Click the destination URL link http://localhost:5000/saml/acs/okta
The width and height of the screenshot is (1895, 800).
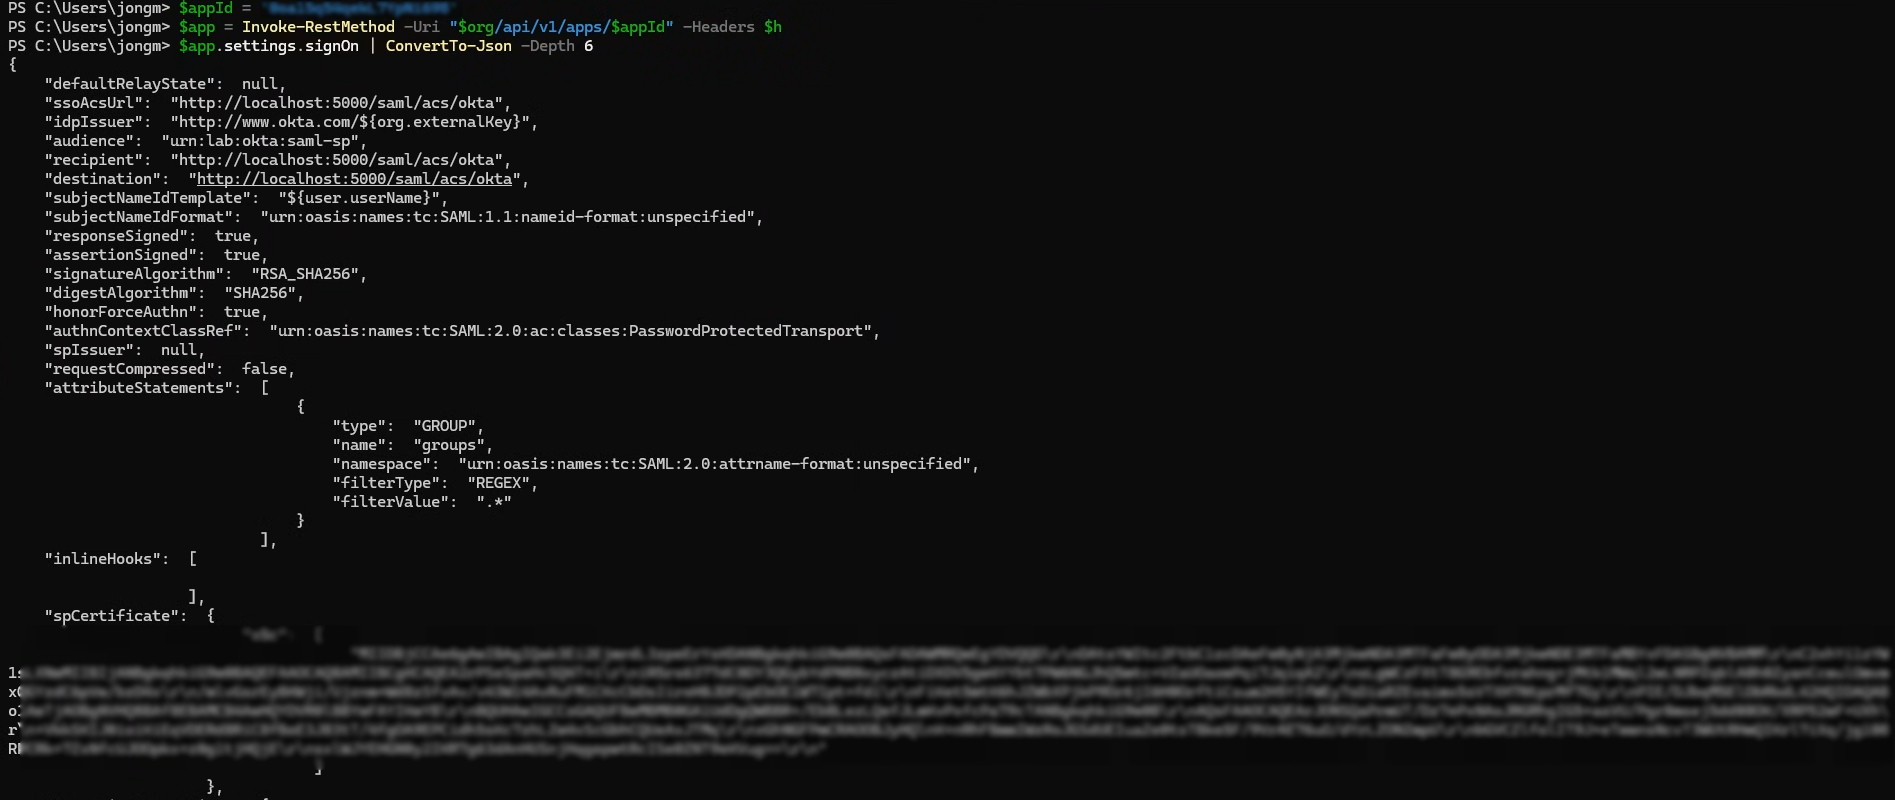[355, 179]
